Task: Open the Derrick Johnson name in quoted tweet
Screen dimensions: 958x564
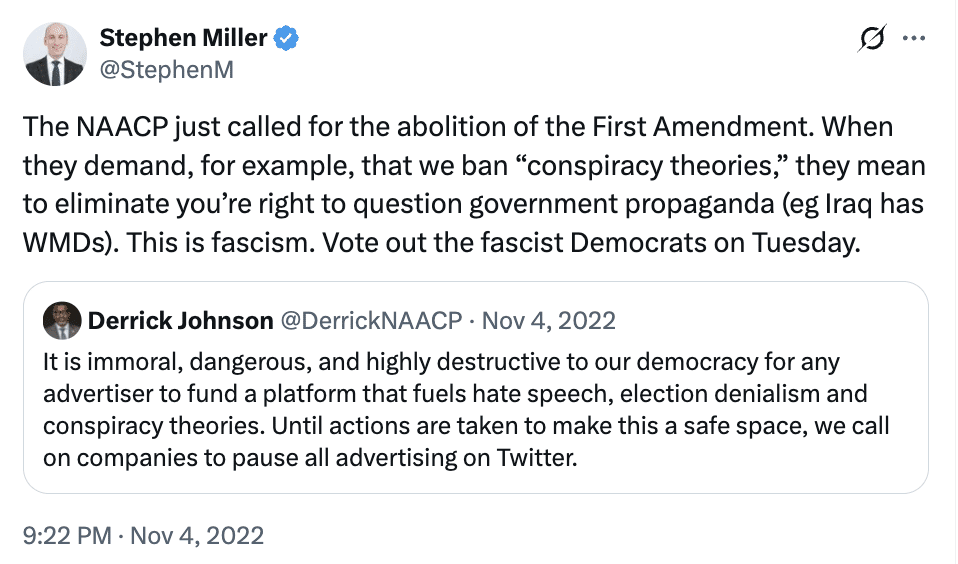Action: (180, 321)
